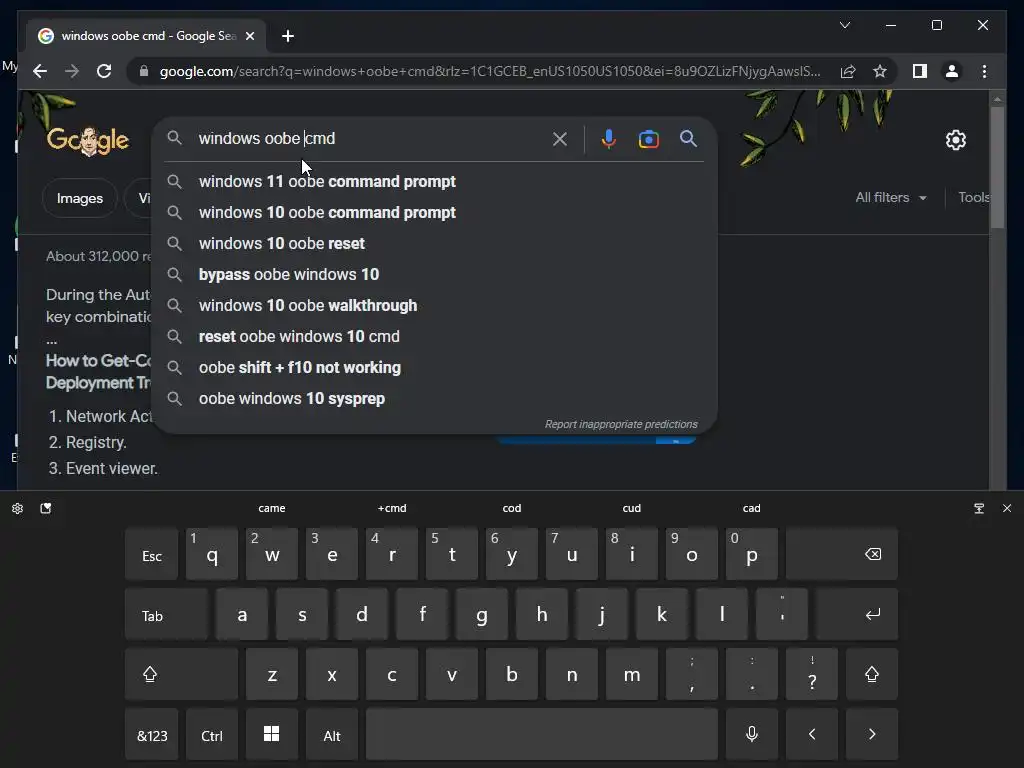Reload the Google search page
Screen dimensions: 1024x768
[x=104, y=71]
